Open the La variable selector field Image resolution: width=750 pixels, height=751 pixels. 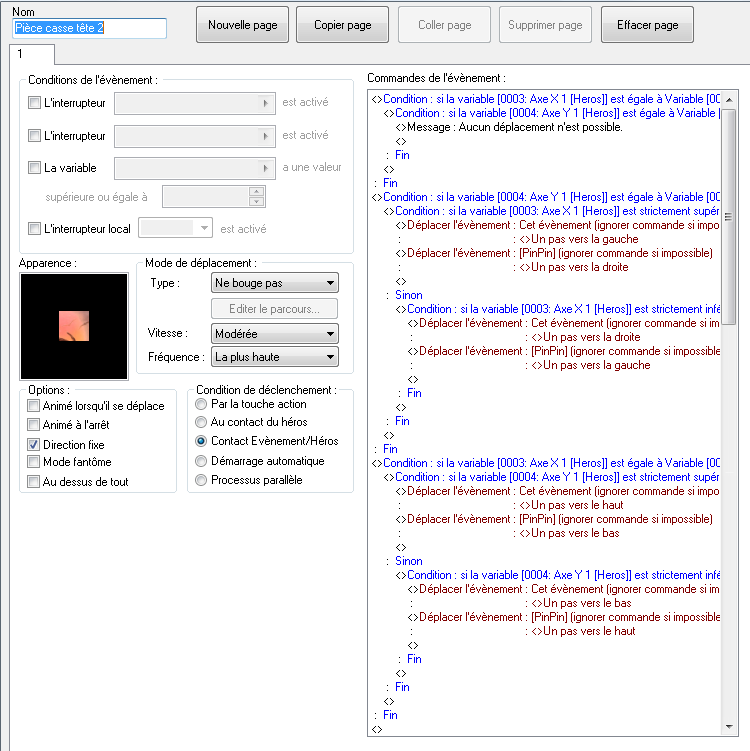click(195, 168)
